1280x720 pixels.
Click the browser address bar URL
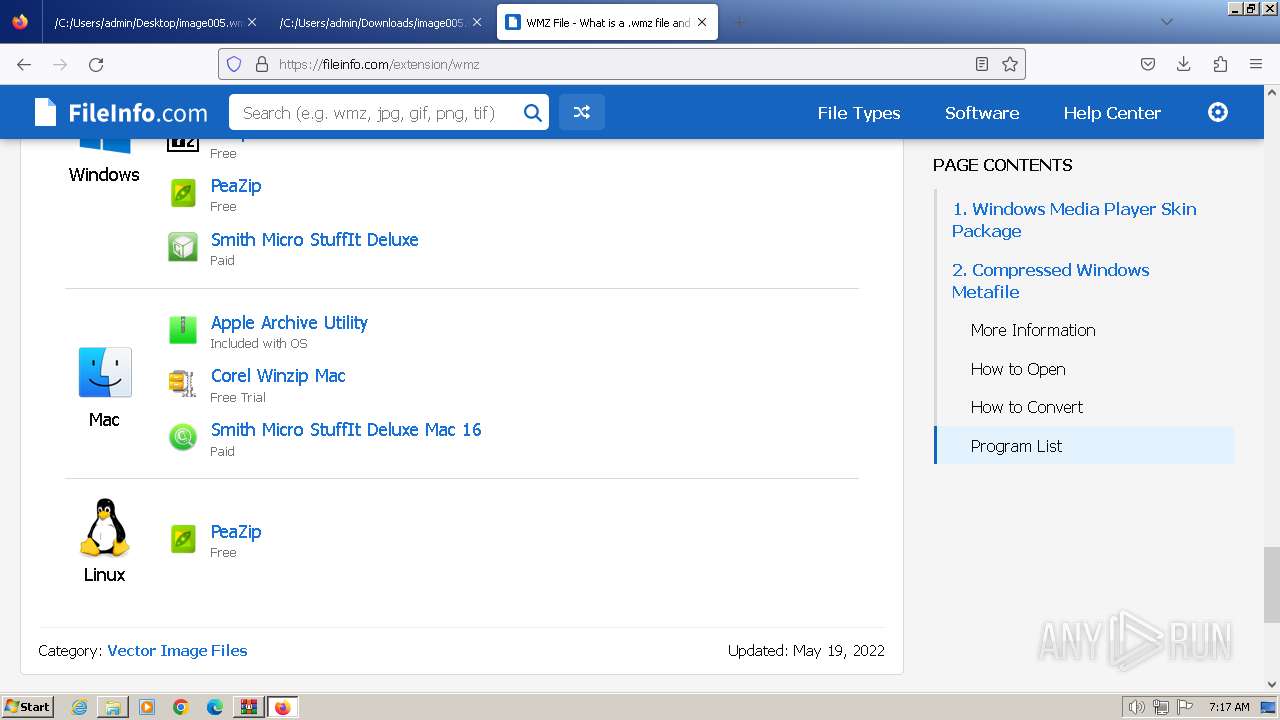[x=379, y=64]
